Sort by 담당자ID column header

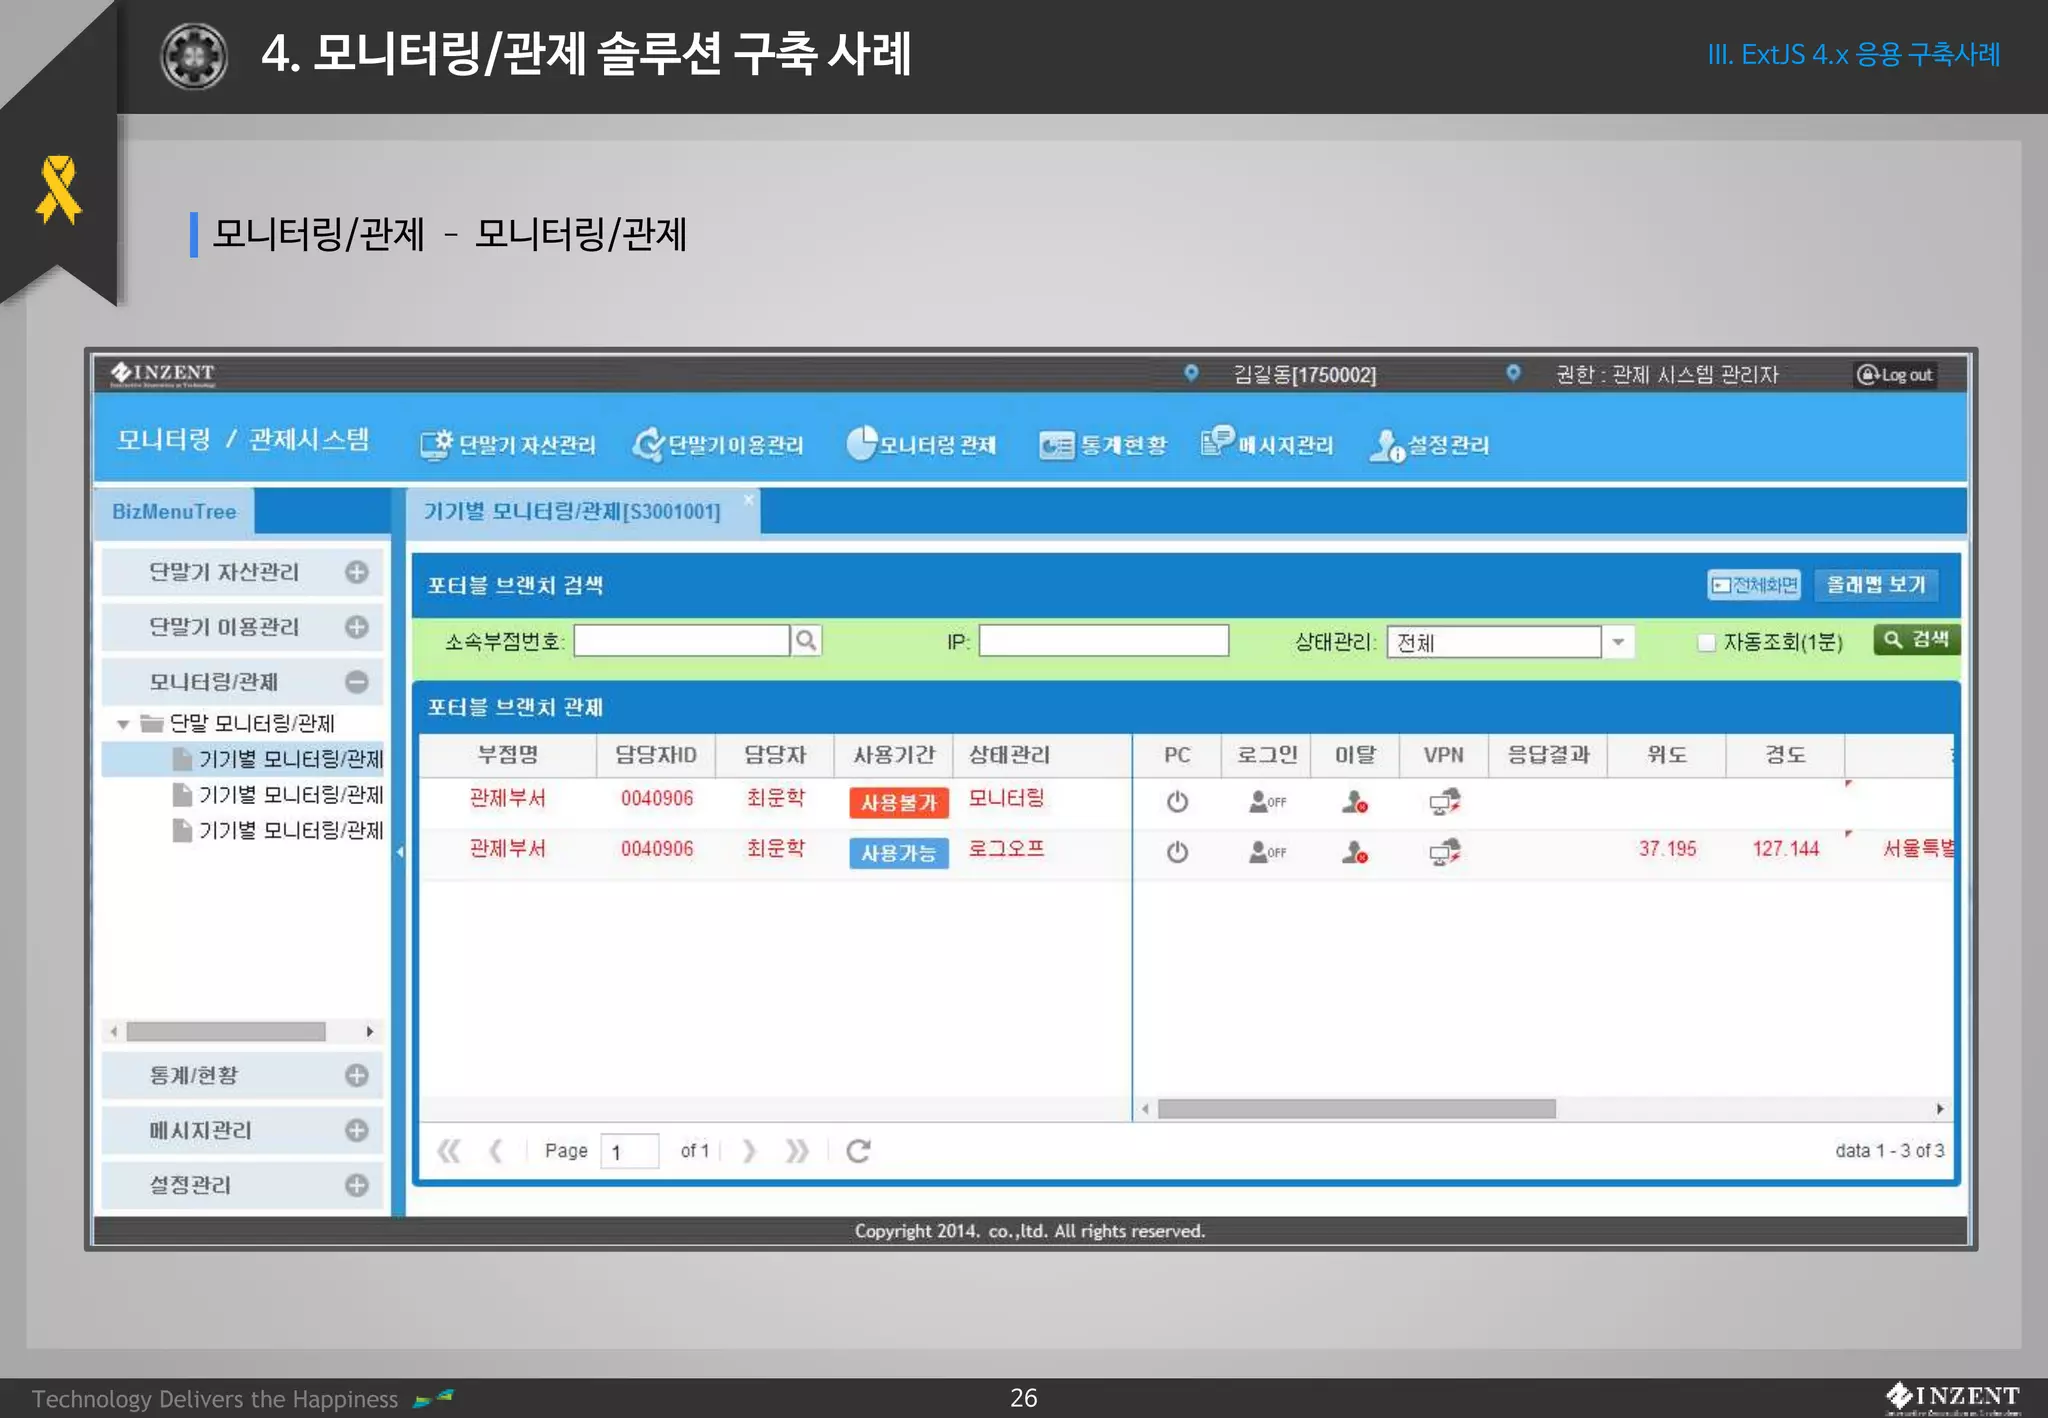[656, 755]
